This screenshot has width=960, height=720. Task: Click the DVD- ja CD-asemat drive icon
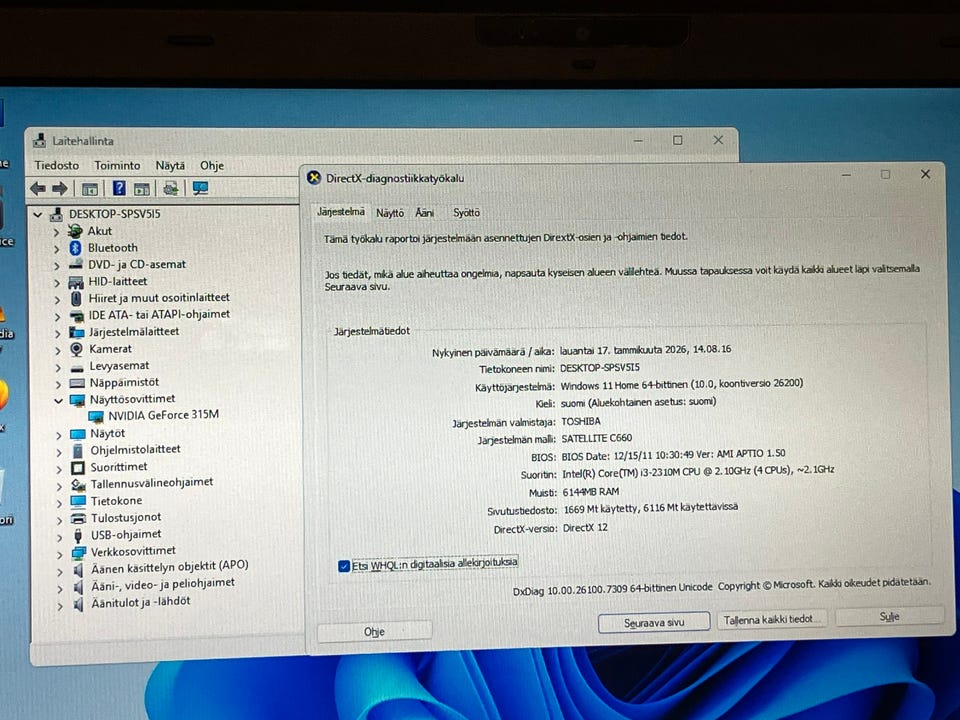point(76,264)
